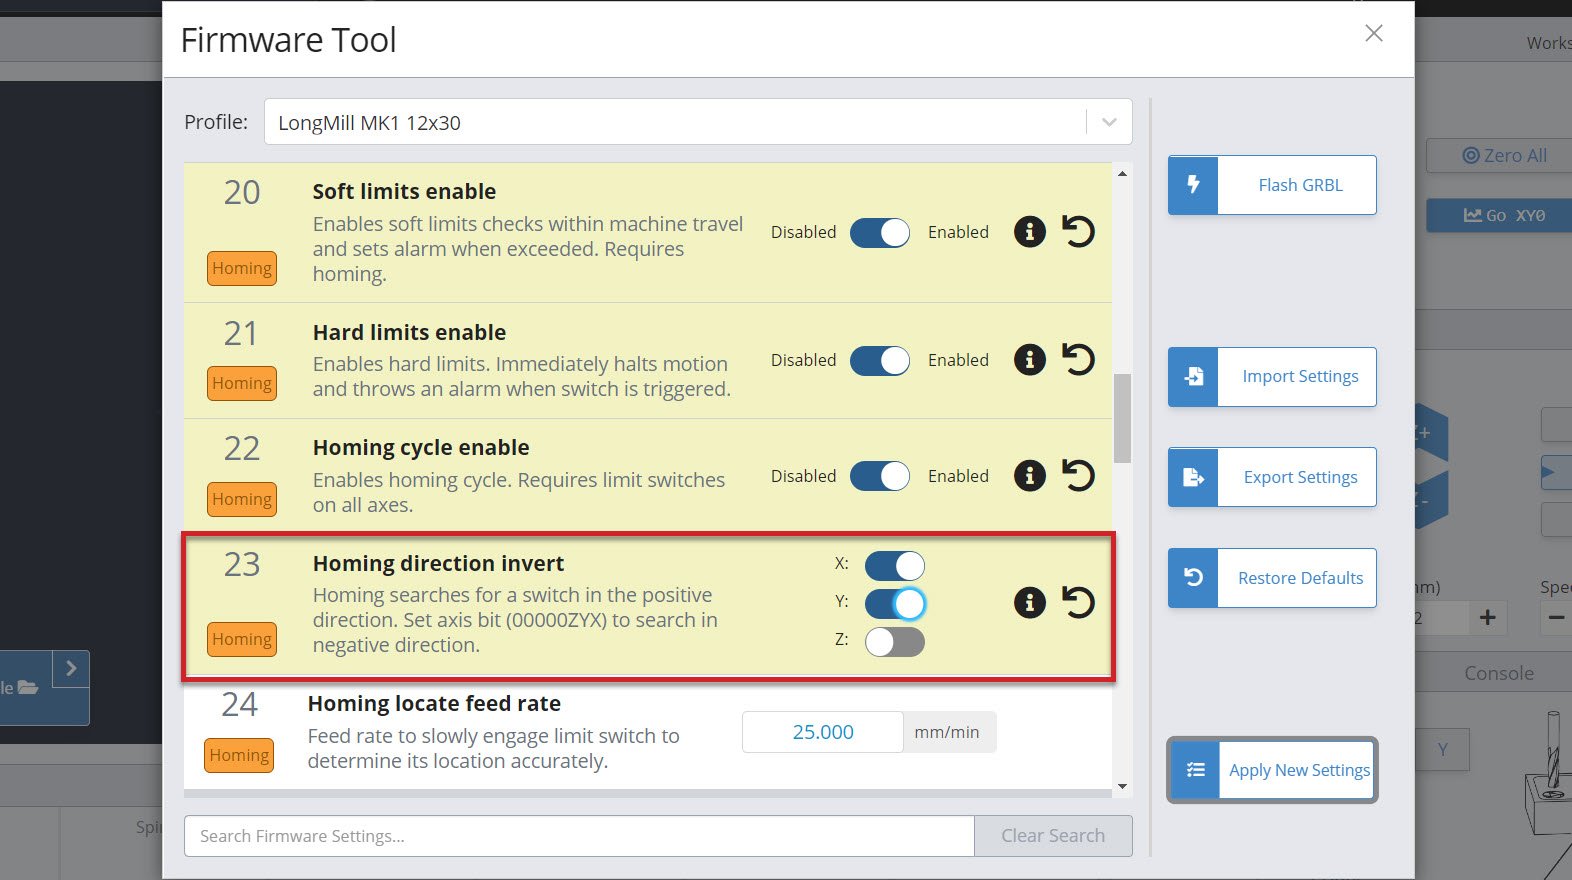Expand the left side panel chevron
Image resolution: width=1572 pixels, height=880 pixels.
71,668
